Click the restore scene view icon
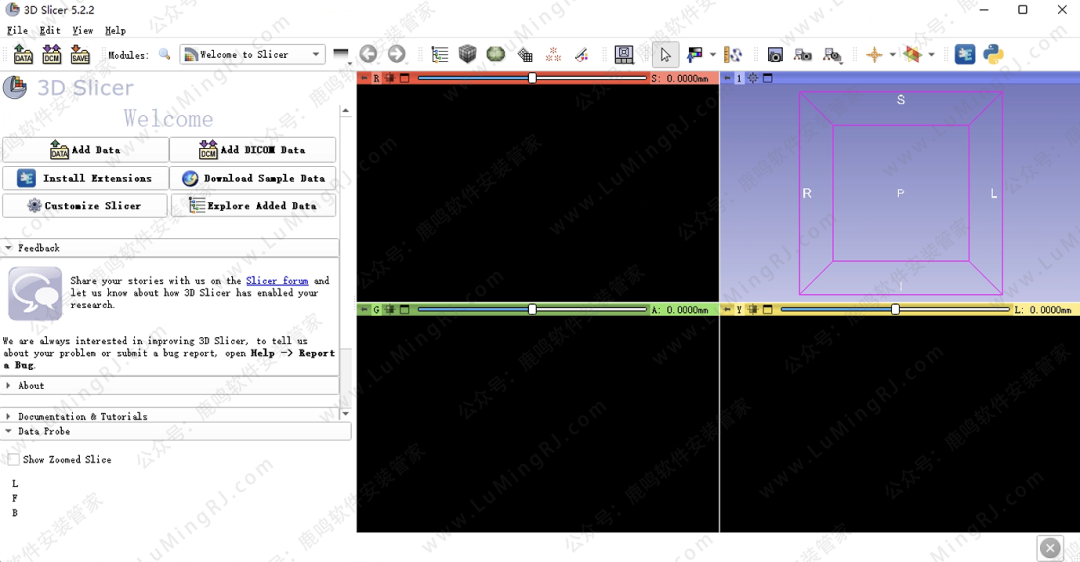This screenshot has height=562, width=1080. coord(832,54)
